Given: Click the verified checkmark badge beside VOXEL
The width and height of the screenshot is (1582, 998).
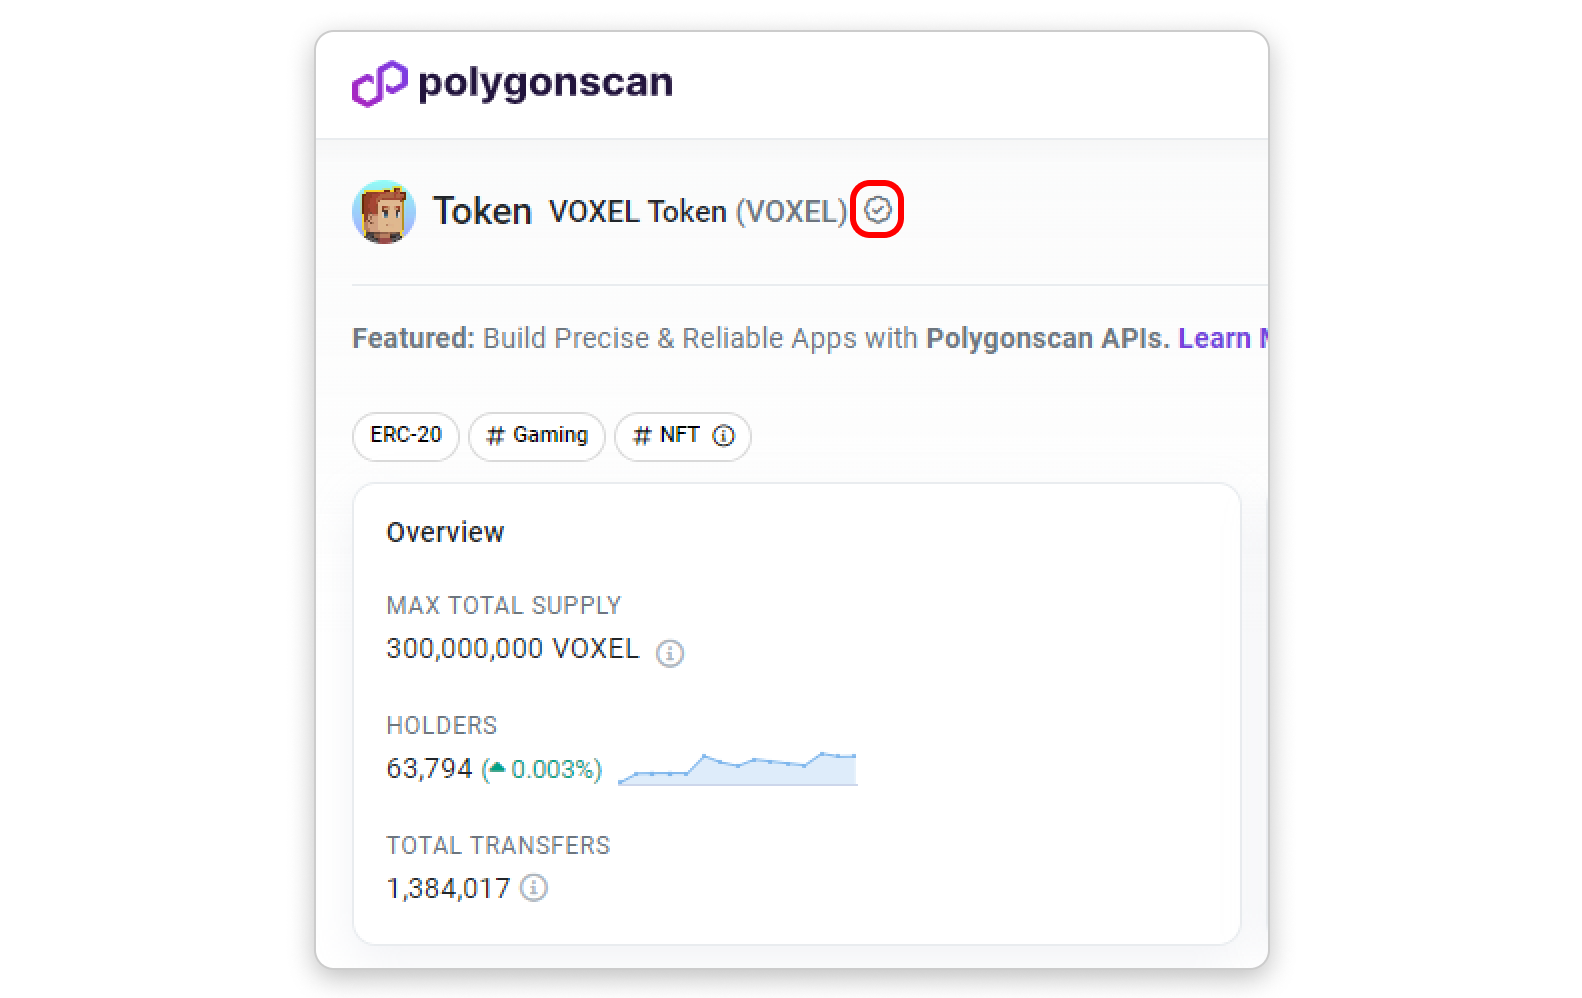Looking at the screenshot, I should [877, 210].
